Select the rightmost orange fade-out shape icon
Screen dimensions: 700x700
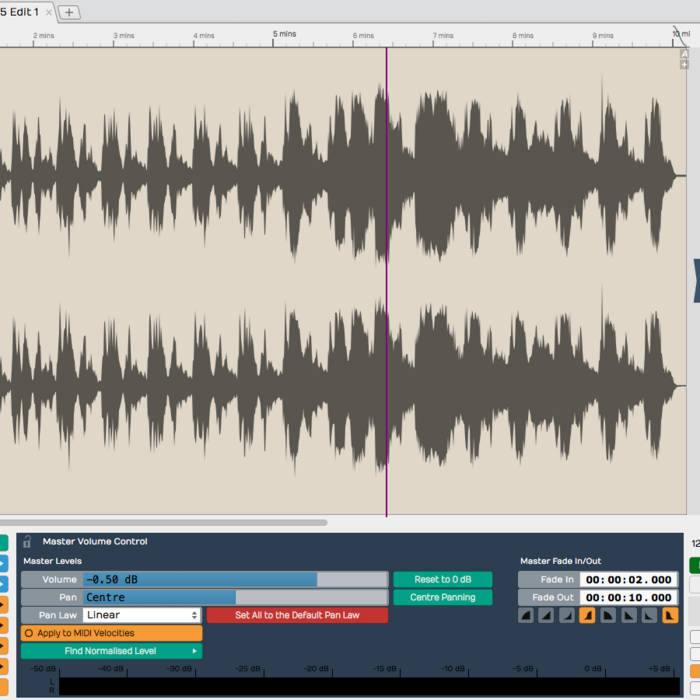point(670,616)
